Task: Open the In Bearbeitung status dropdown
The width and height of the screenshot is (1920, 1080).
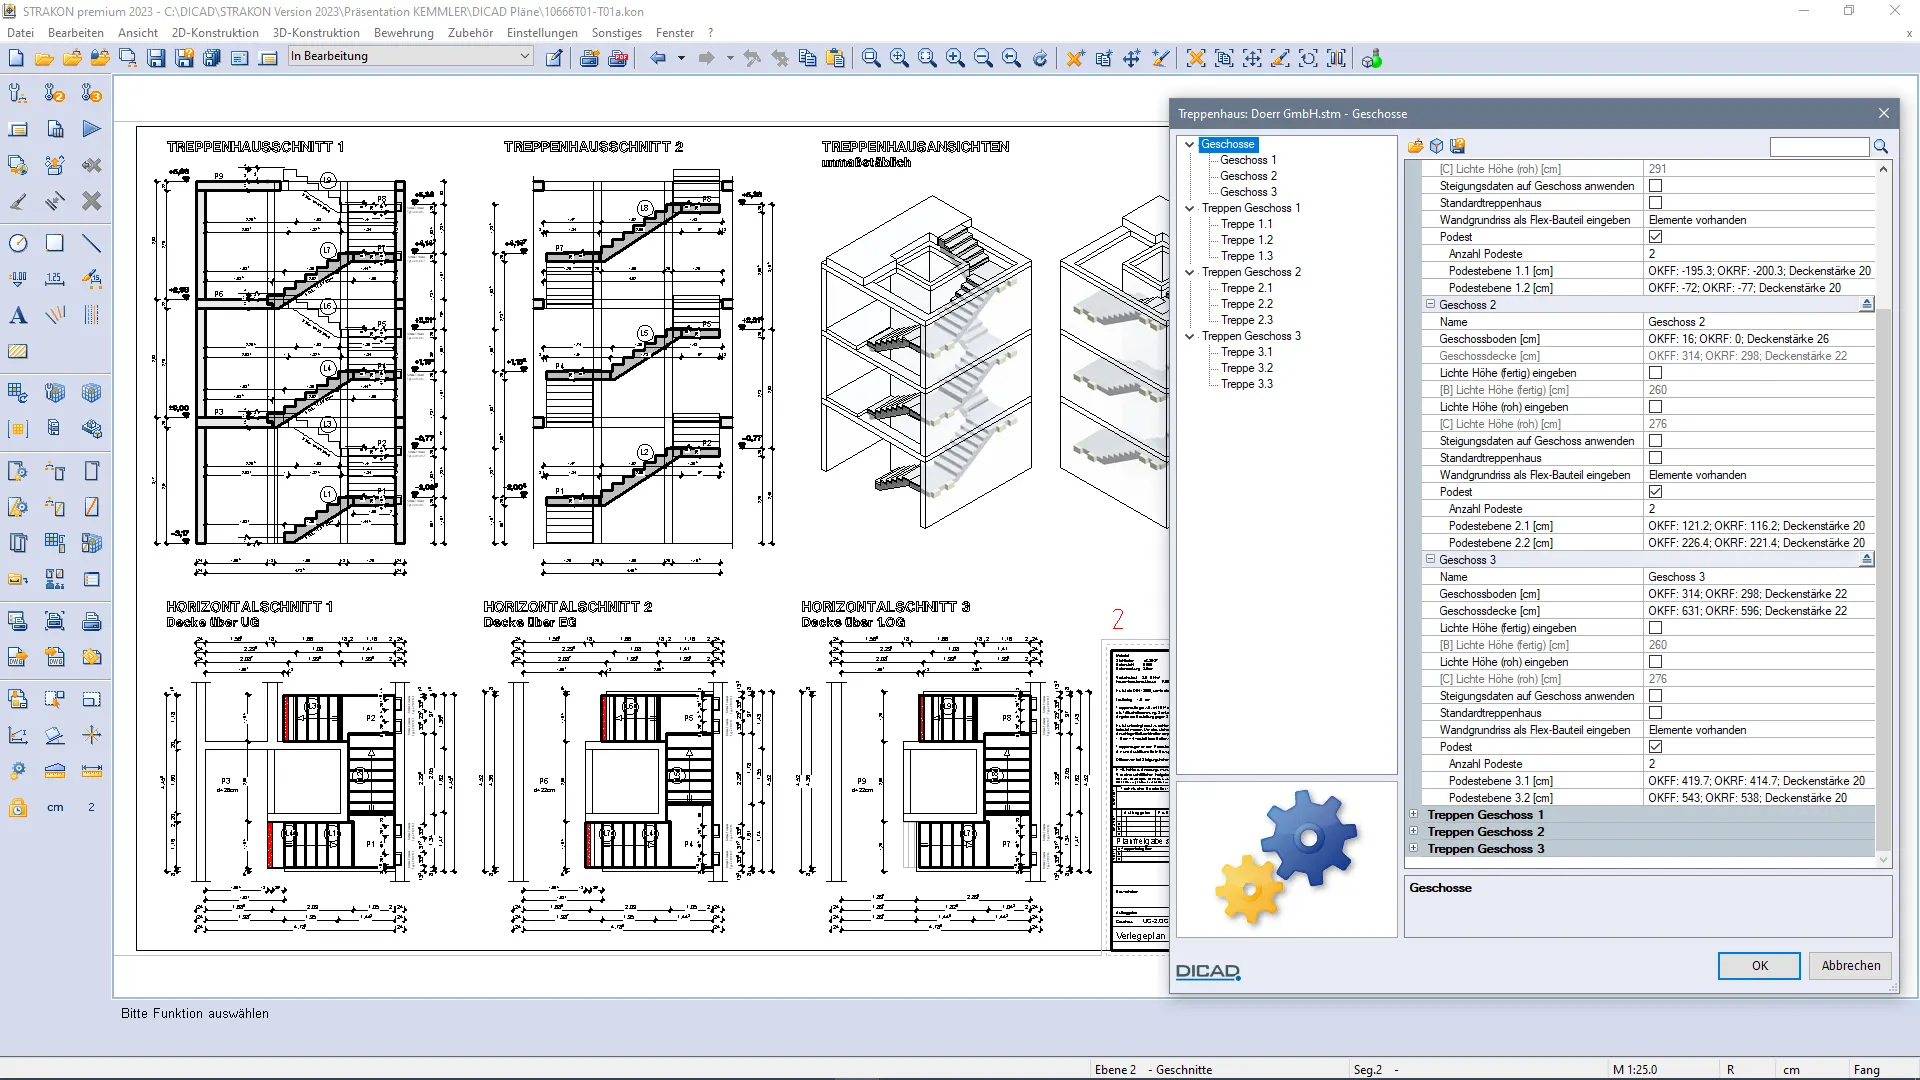Action: [x=524, y=57]
